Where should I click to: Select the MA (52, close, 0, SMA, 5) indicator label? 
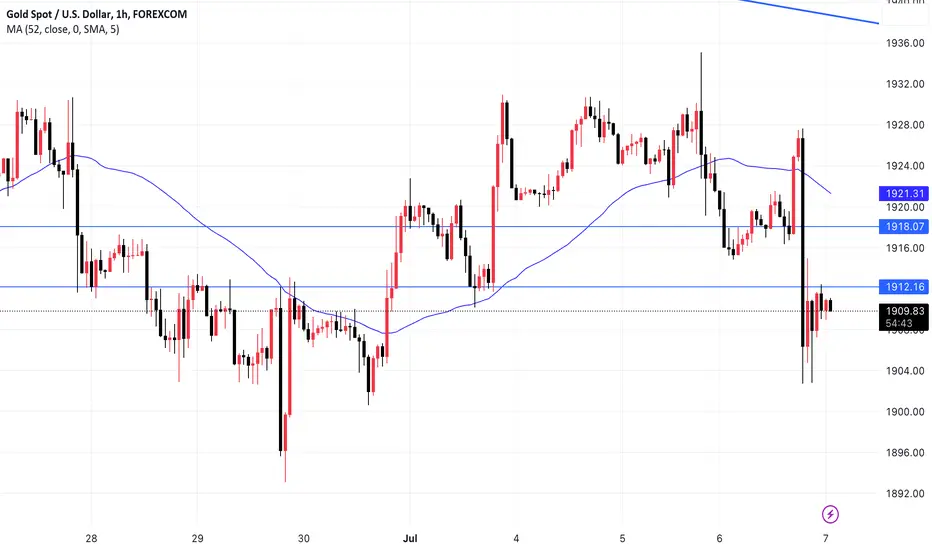[x=62, y=29]
